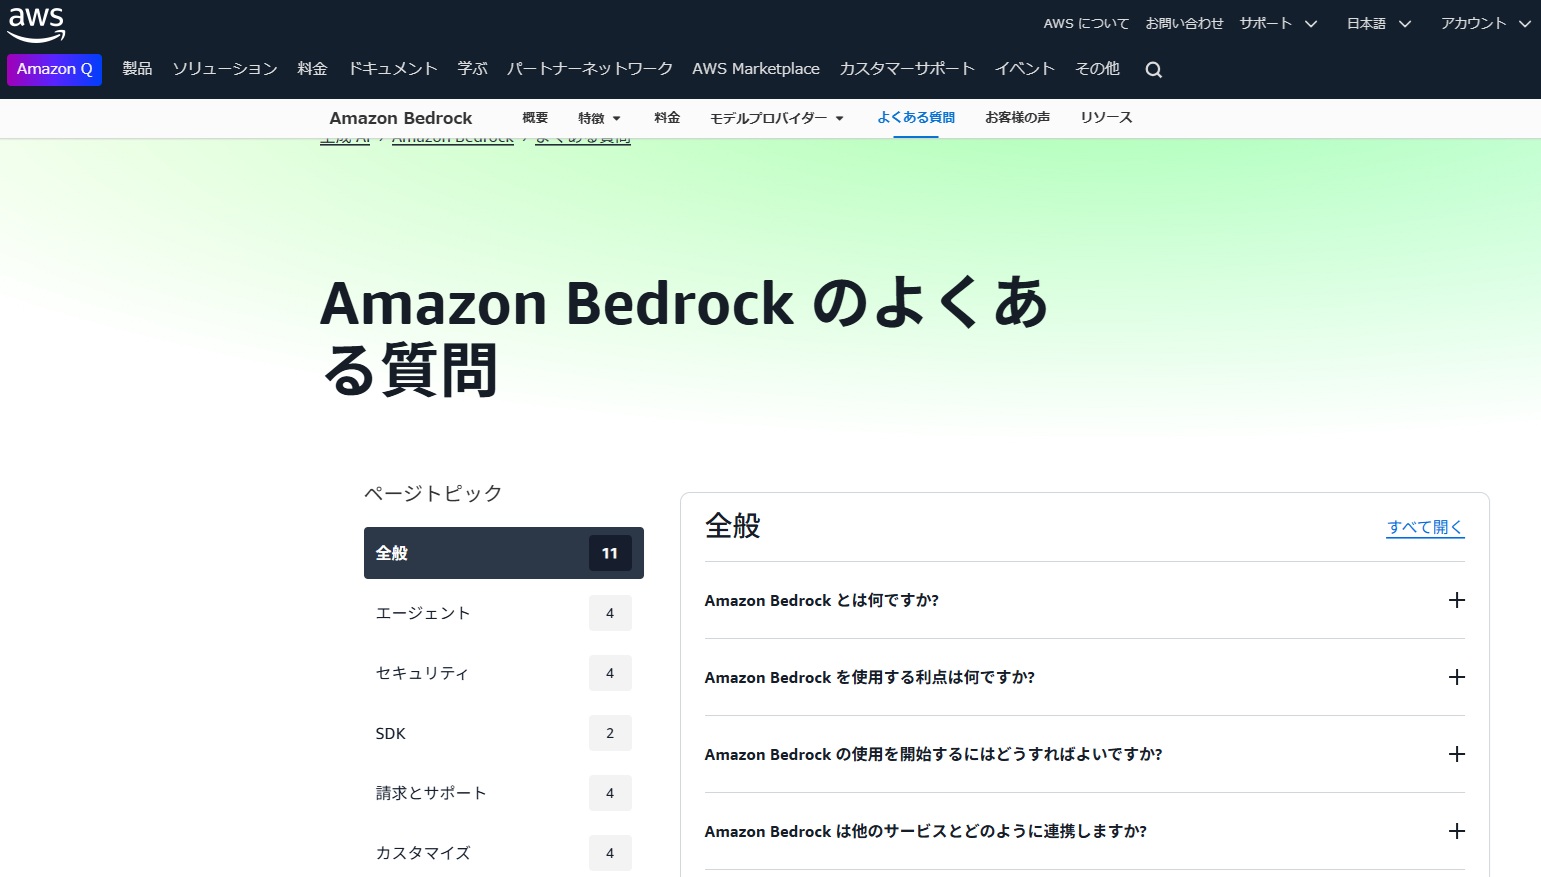1541x877 pixels.
Task: Open the ドキュメント menu
Action: click(x=392, y=69)
